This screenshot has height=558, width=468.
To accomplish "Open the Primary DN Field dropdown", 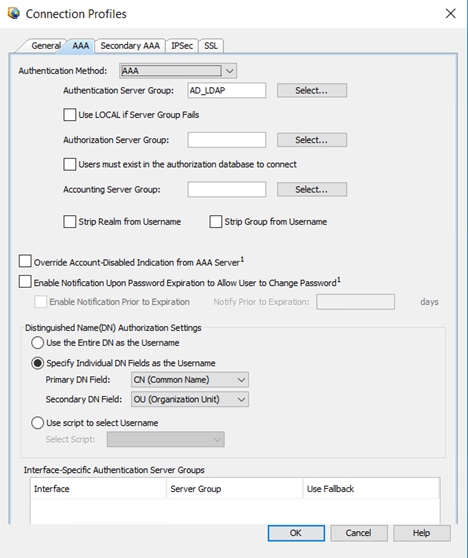I will coord(190,380).
